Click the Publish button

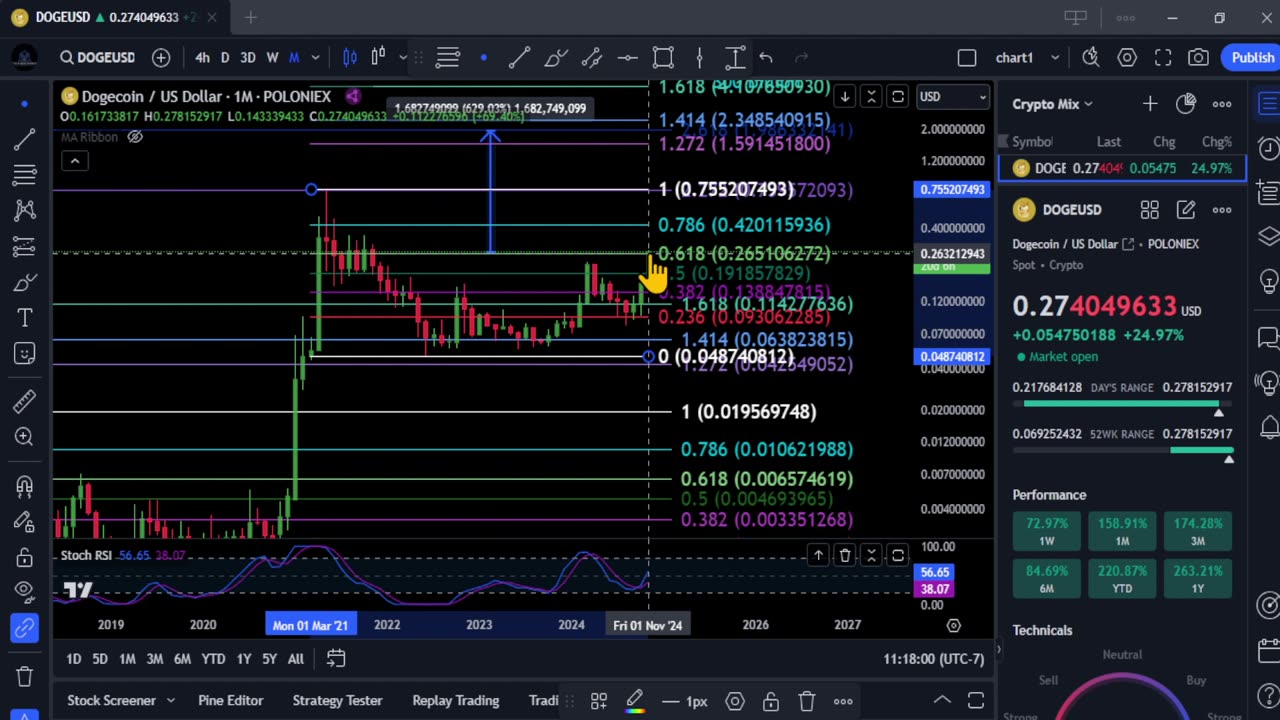pyautogui.click(x=1252, y=58)
